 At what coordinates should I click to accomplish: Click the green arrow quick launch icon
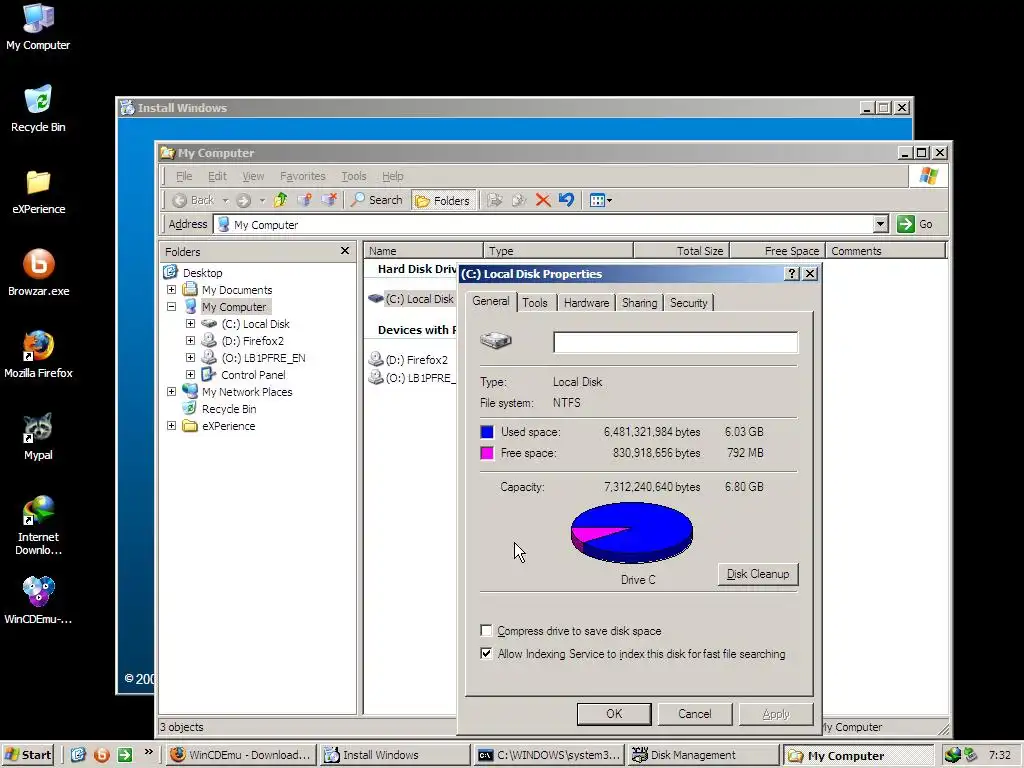(x=125, y=755)
